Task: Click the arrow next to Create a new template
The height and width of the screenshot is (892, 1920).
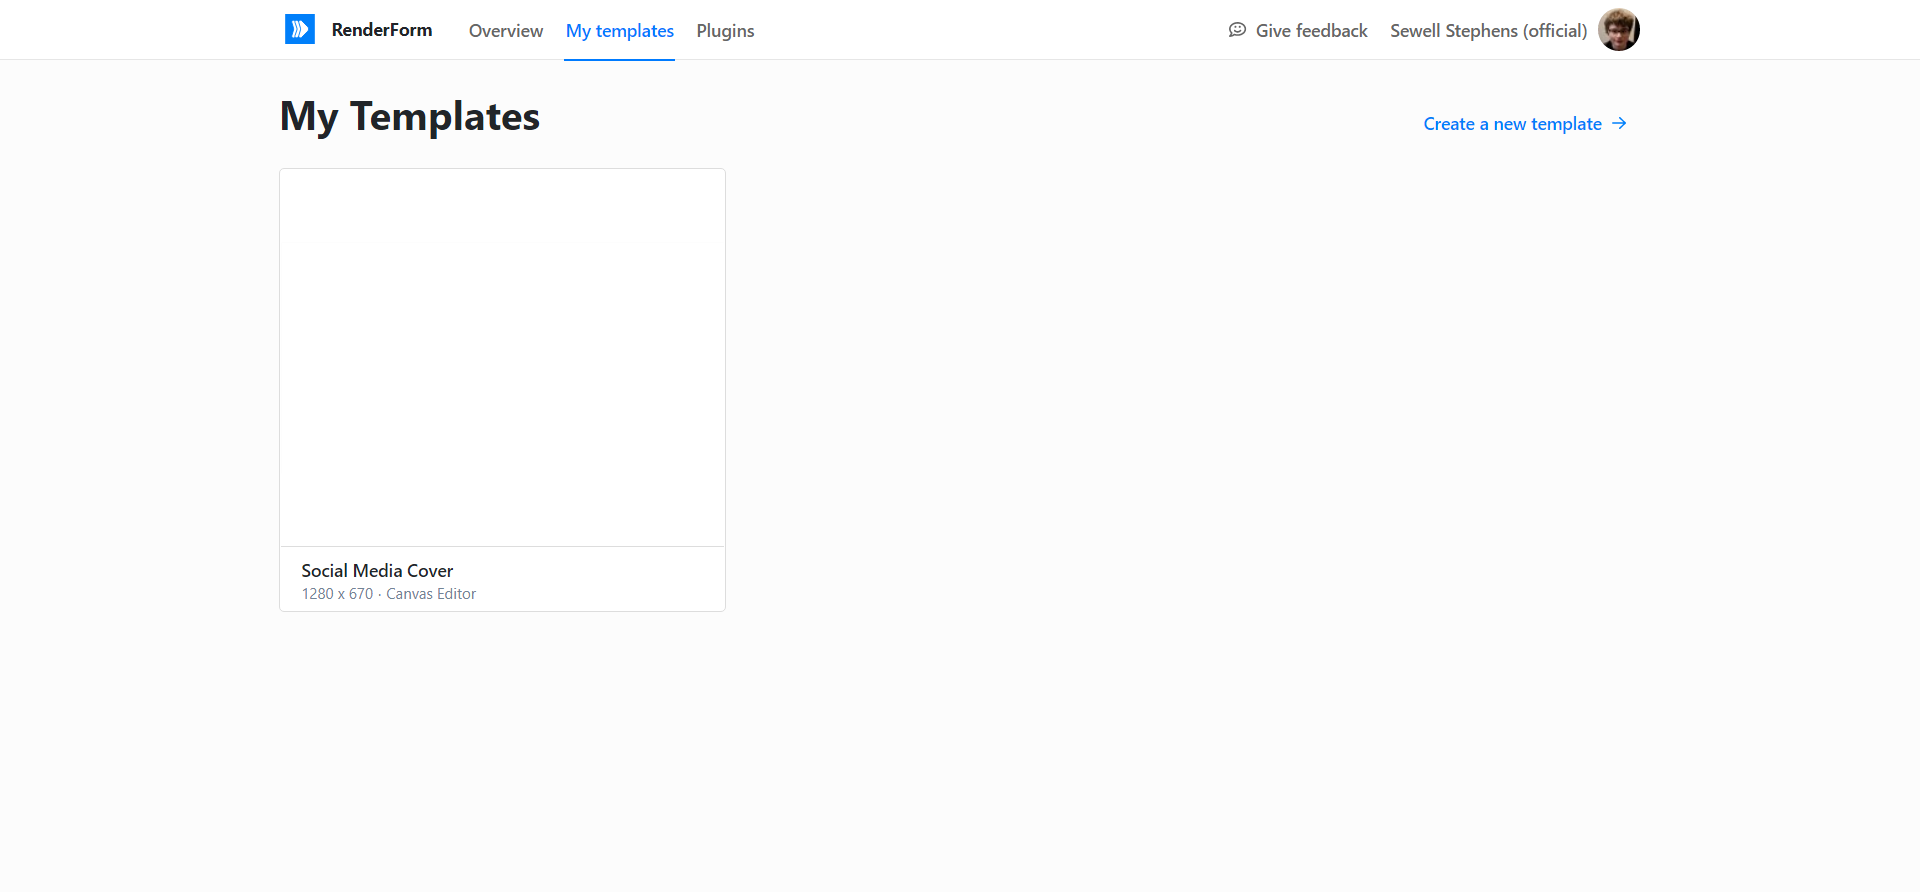Action: click(1619, 123)
